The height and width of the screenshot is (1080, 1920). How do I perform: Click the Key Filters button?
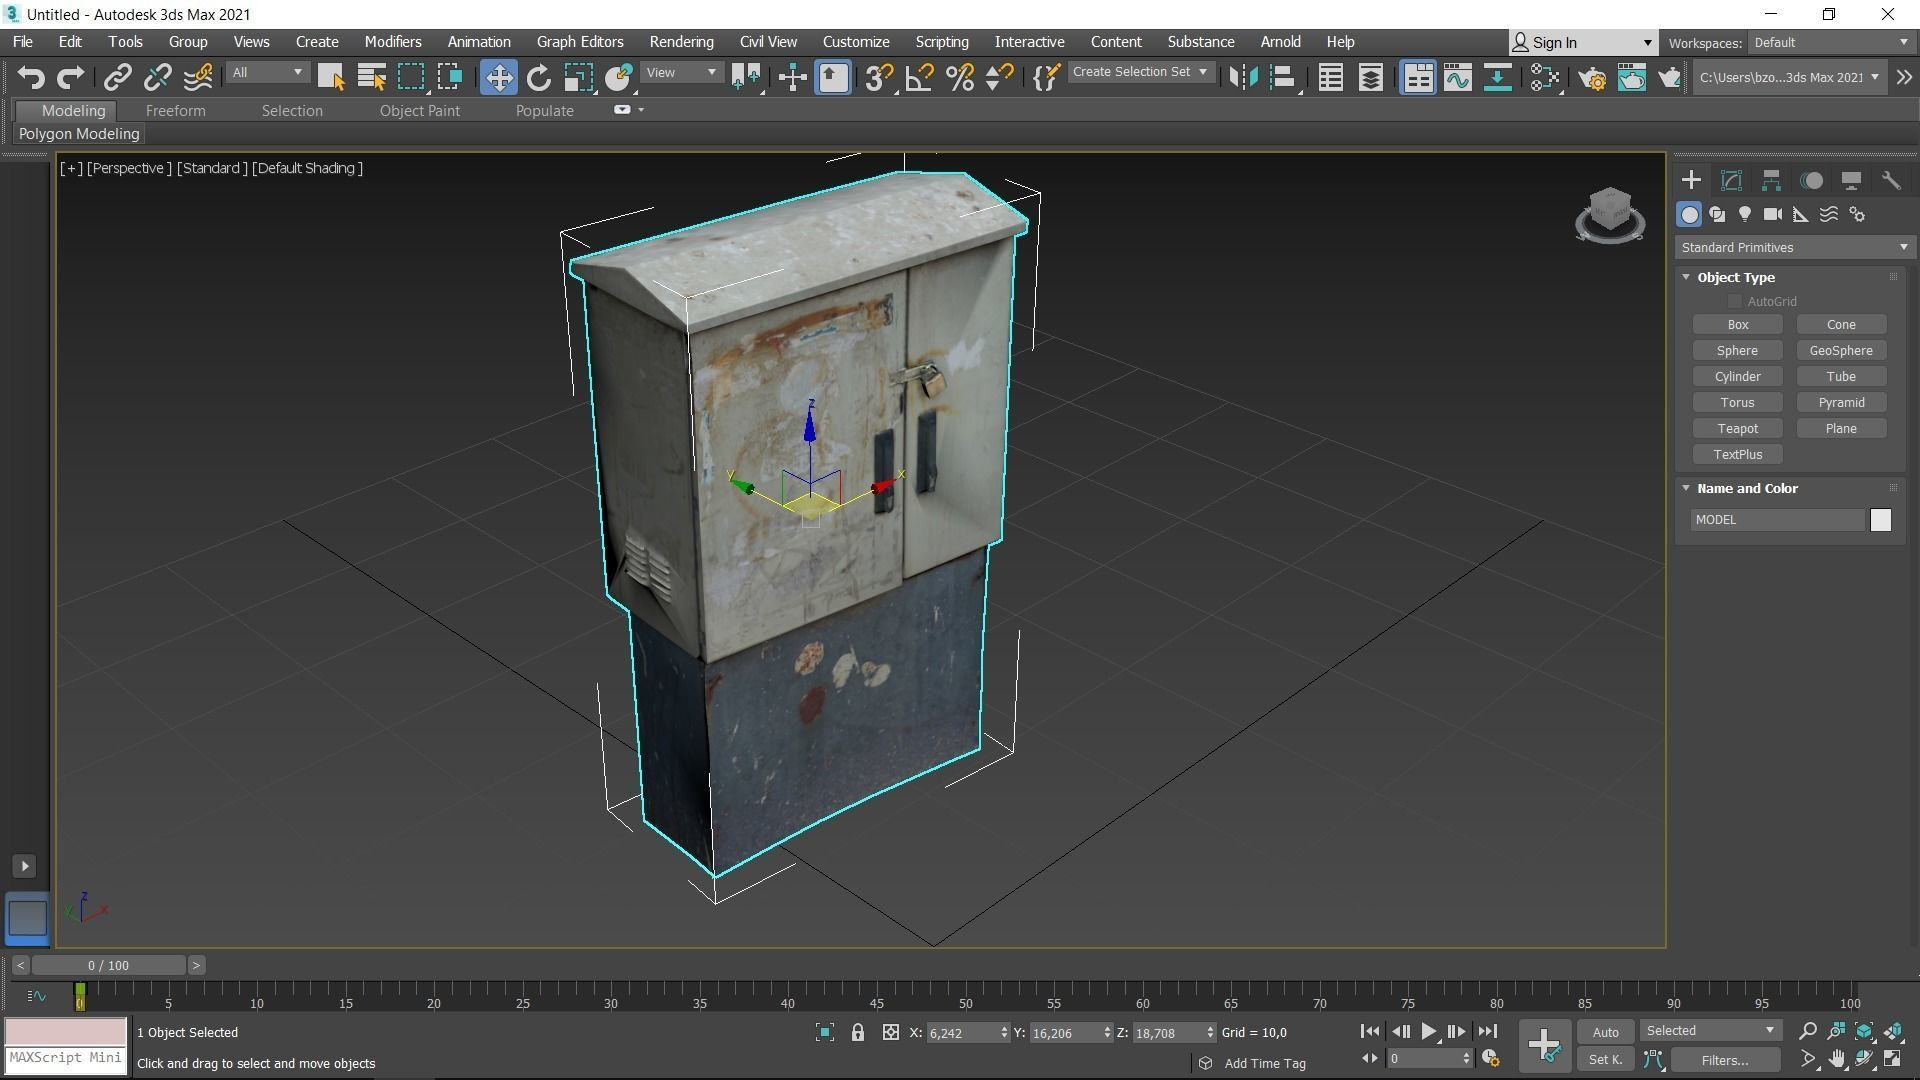coord(1725,1060)
